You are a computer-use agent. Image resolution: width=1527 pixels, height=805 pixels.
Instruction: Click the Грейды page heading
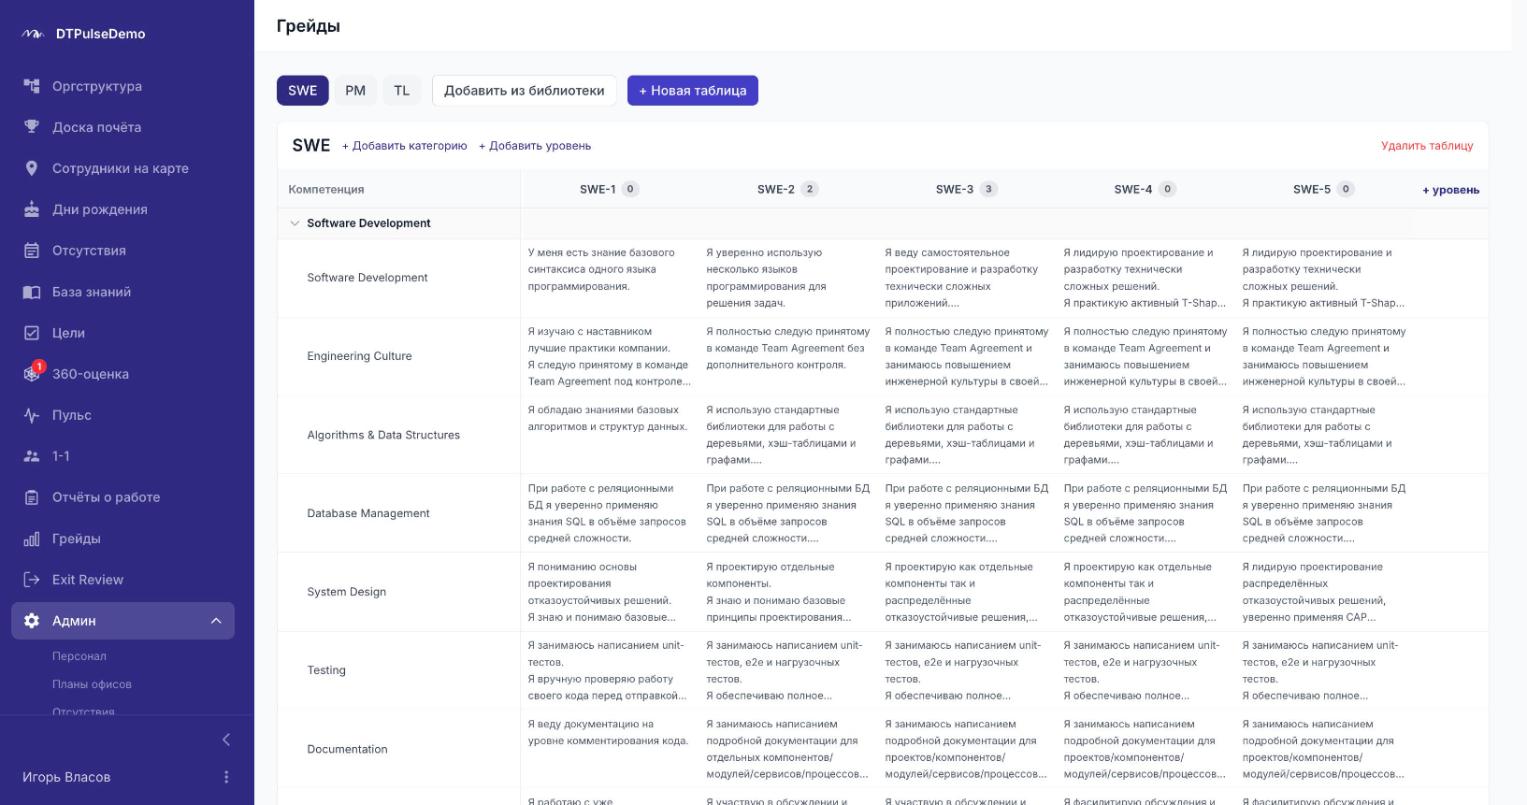point(308,26)
